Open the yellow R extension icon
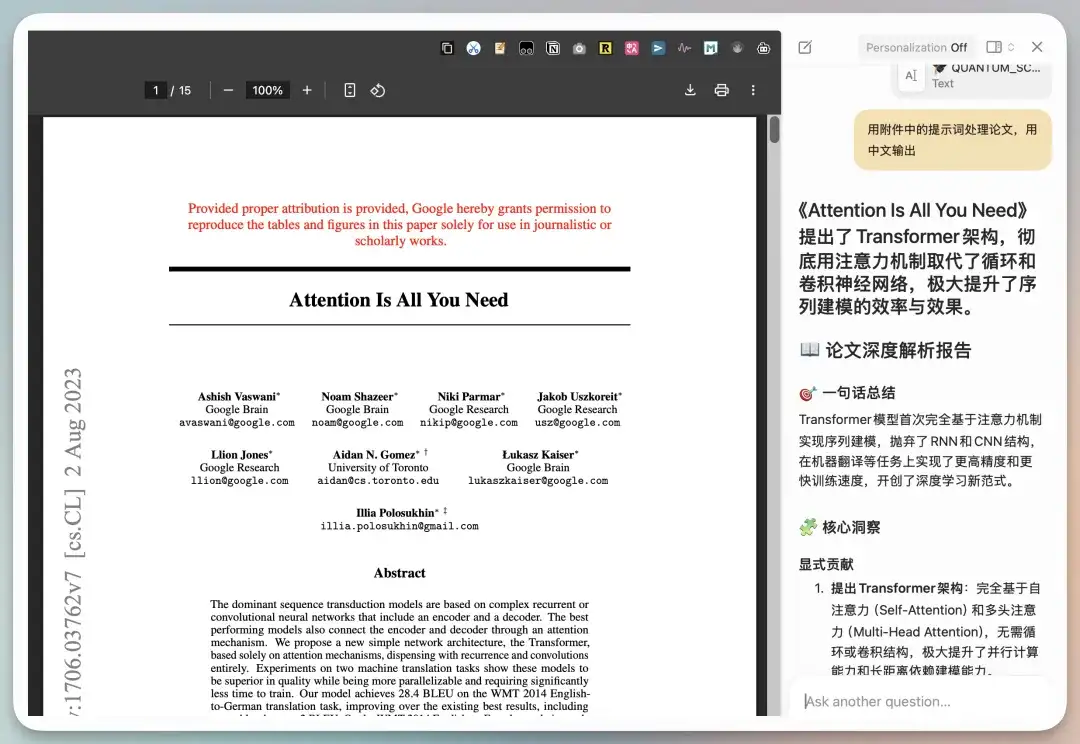This screenshot has width=1080, height=744. 605,48
